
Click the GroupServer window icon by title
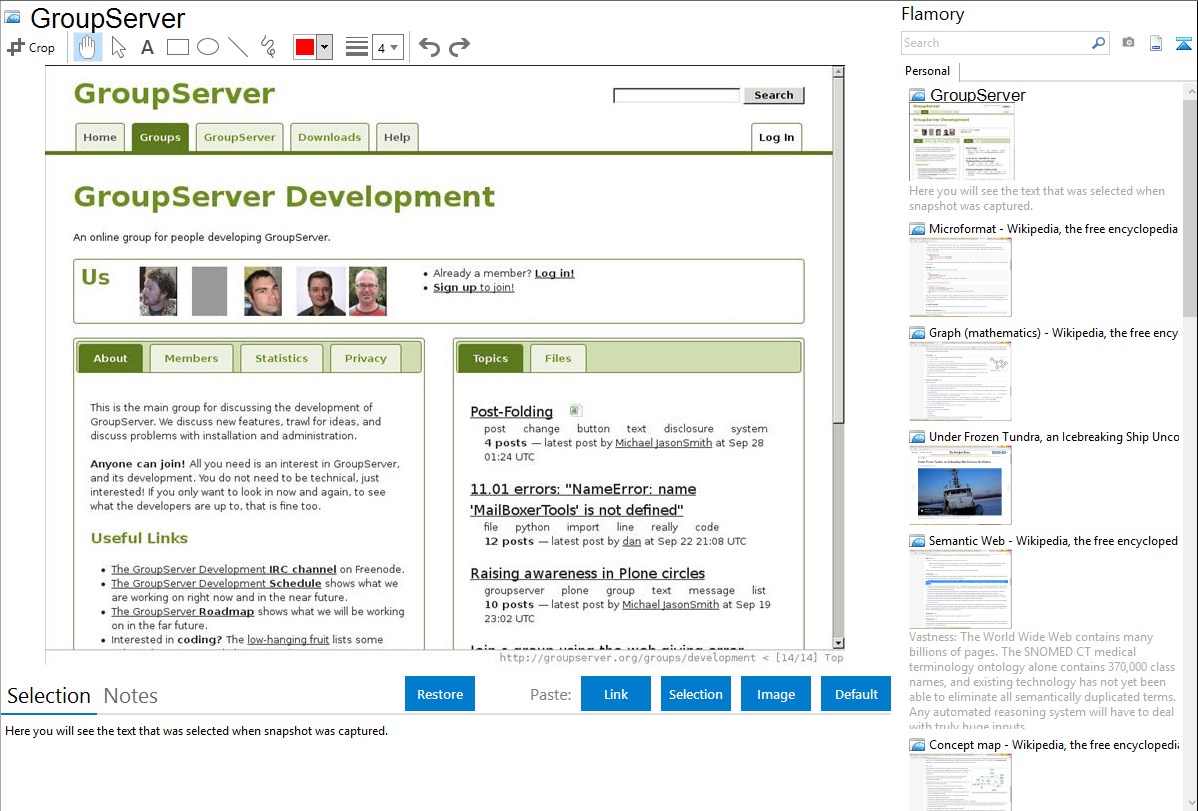coord(13,17)
